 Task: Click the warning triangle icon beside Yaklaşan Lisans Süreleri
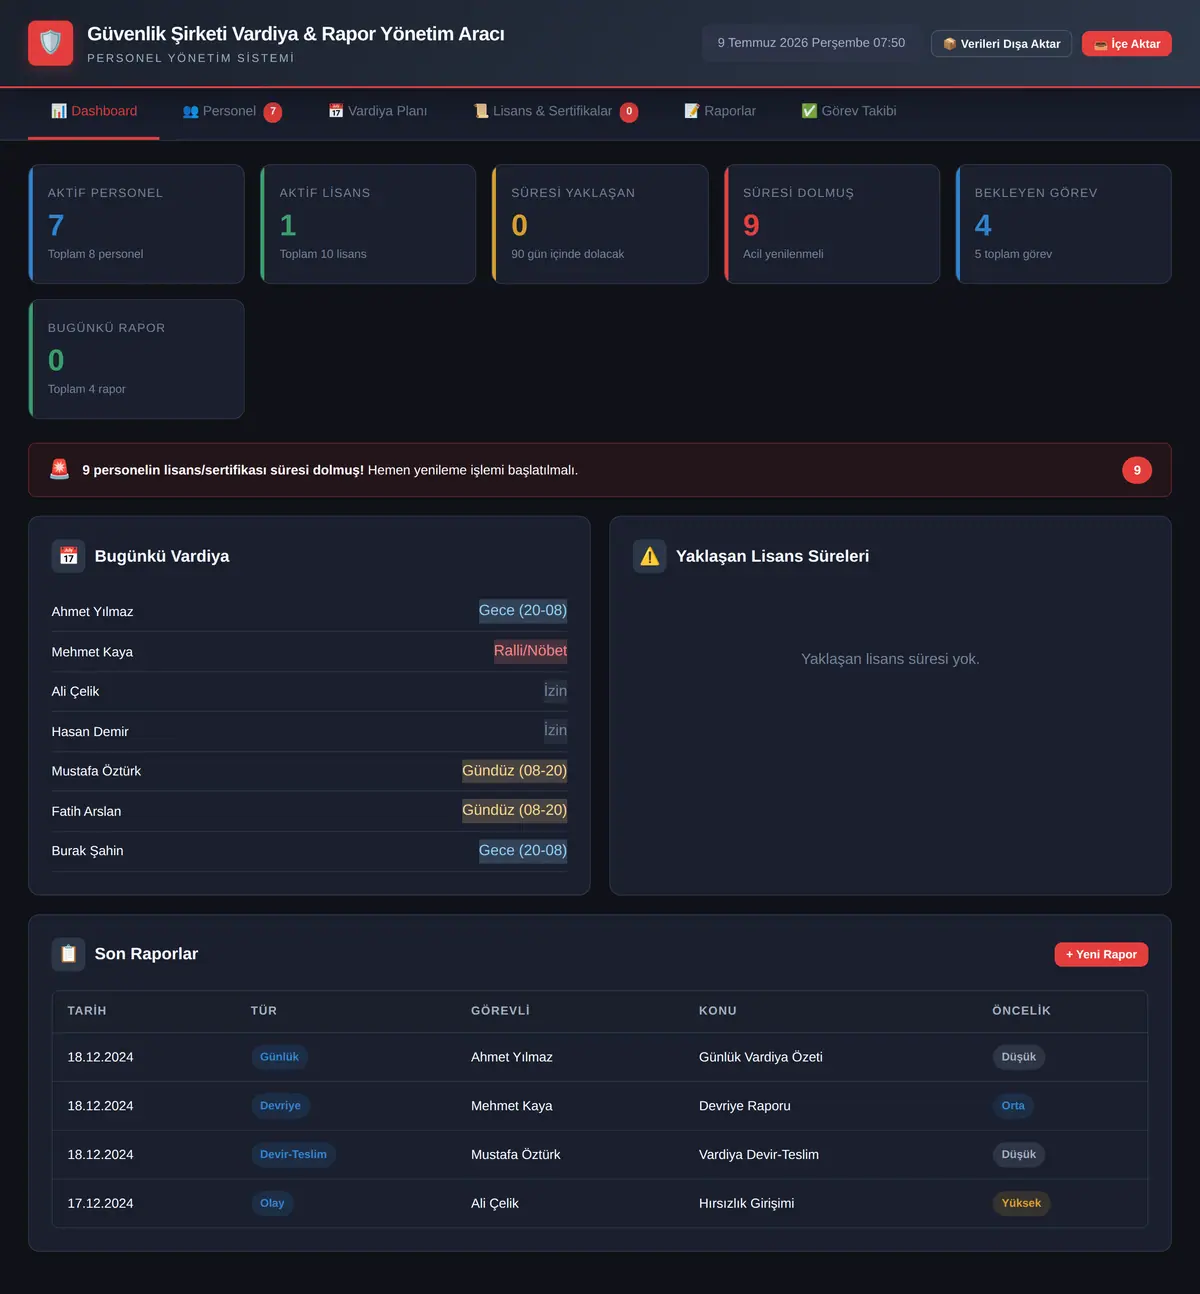pos(650,556)
